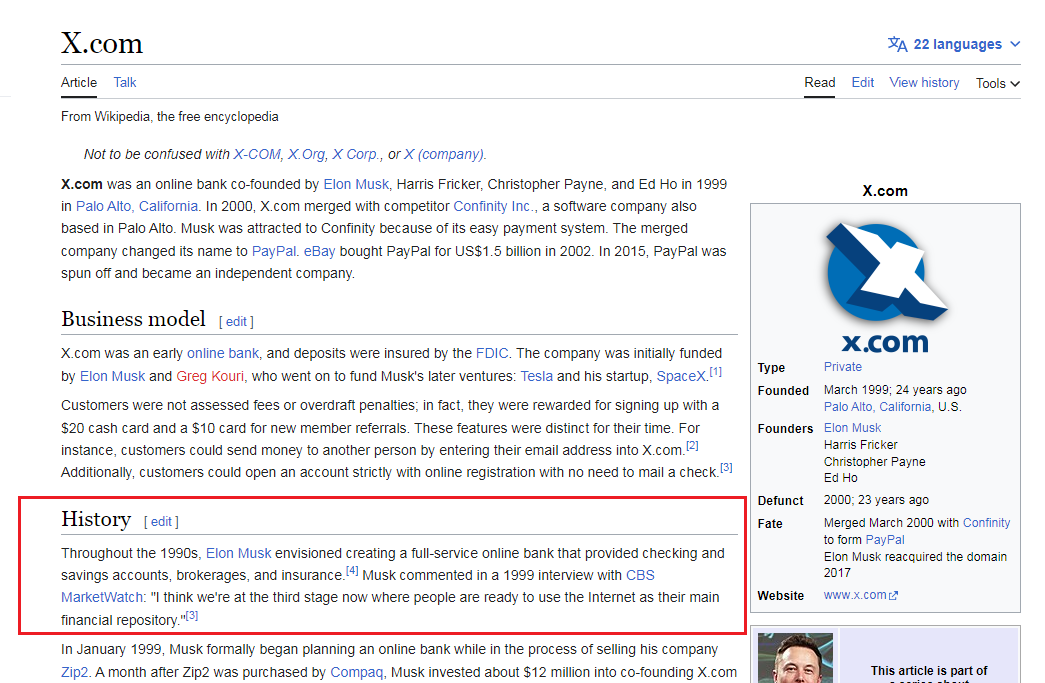1045x683 pixels.
Task: Jump to citation [2] after X.com
Action: tap(692, 446)
